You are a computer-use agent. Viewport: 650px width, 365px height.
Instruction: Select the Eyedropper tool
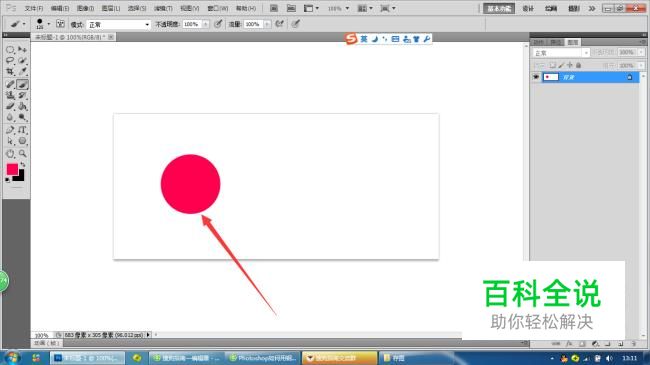click(x=22, y=72)
